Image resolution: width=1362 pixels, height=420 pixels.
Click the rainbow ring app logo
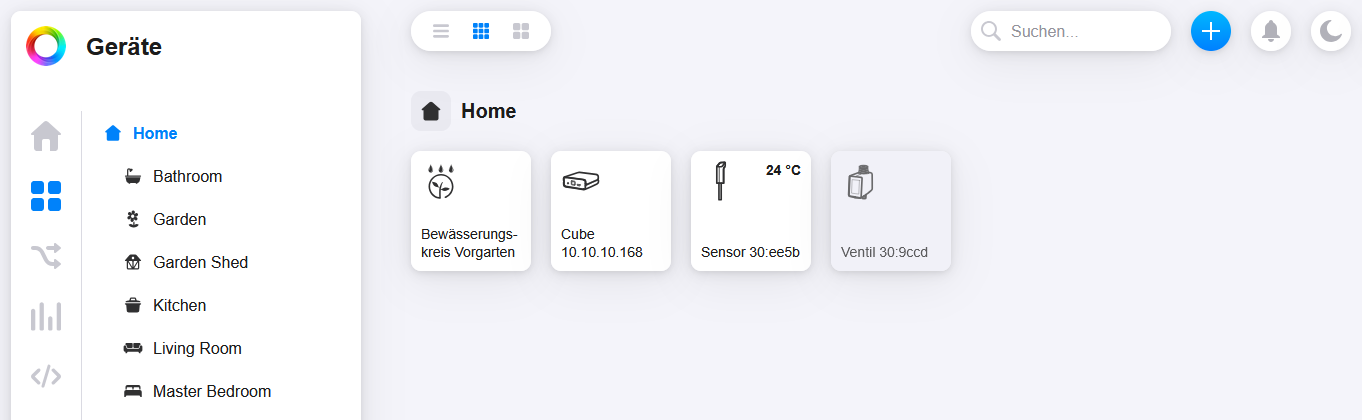click(46, 46)
